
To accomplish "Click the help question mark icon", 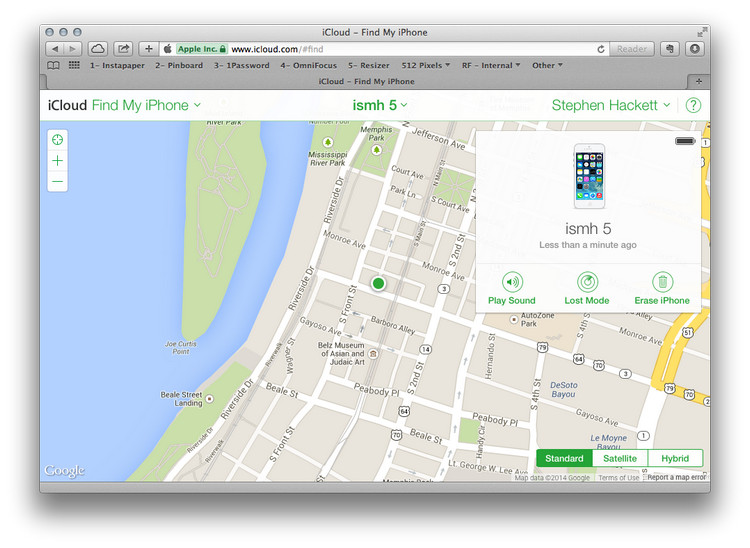I will (x=693, y=105).
